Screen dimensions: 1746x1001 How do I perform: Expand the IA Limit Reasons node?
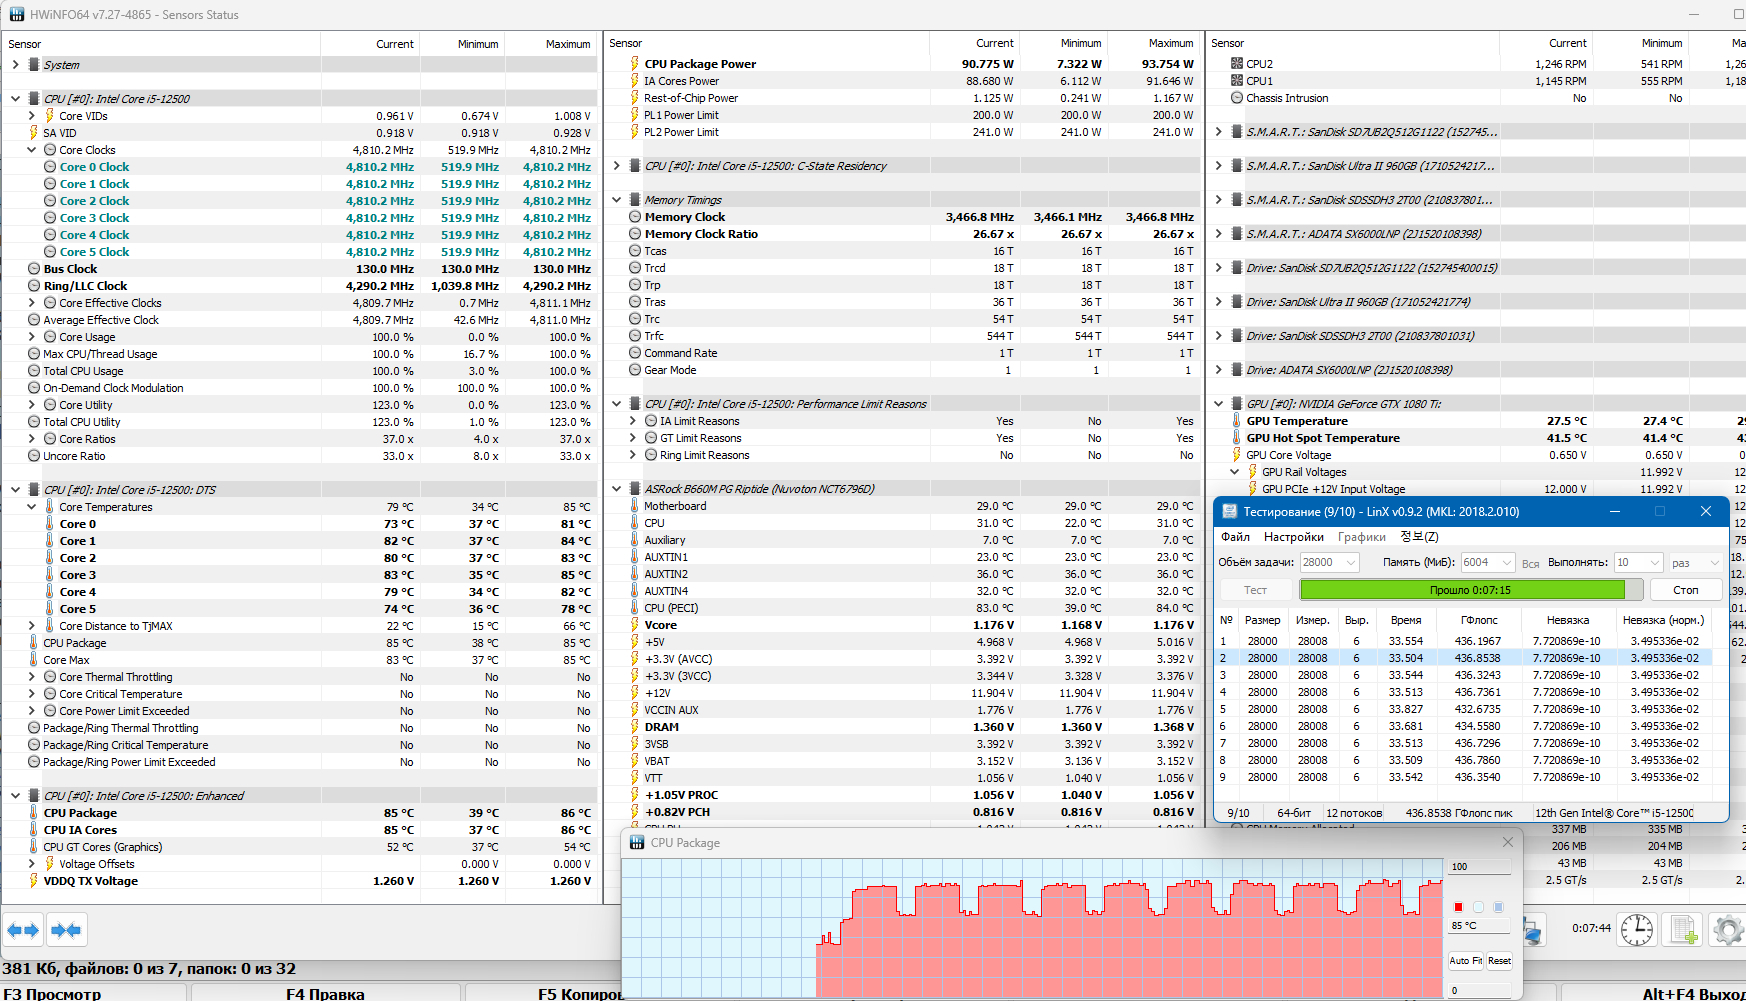[632, 421]
